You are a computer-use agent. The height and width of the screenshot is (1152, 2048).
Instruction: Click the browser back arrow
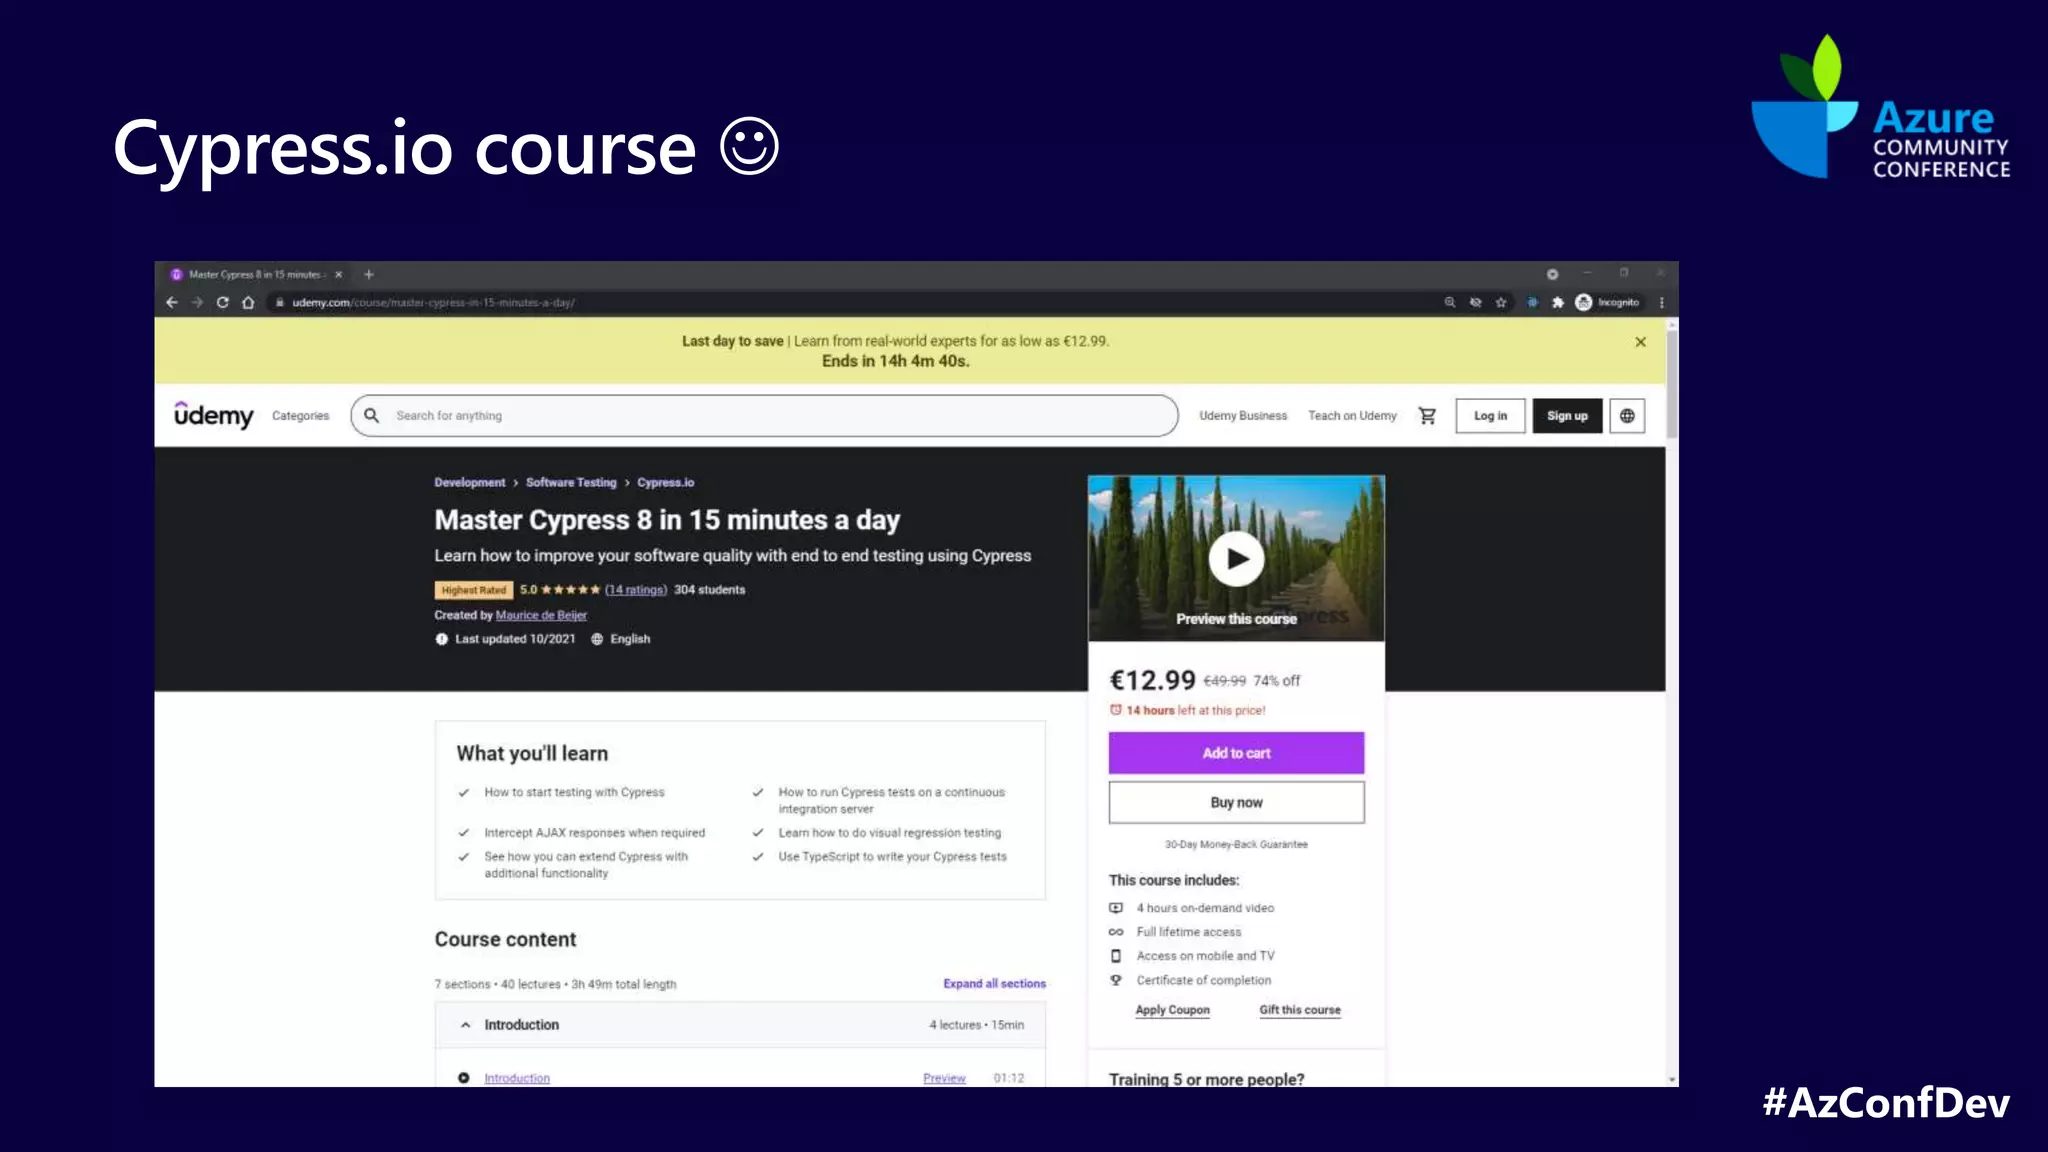172,302
